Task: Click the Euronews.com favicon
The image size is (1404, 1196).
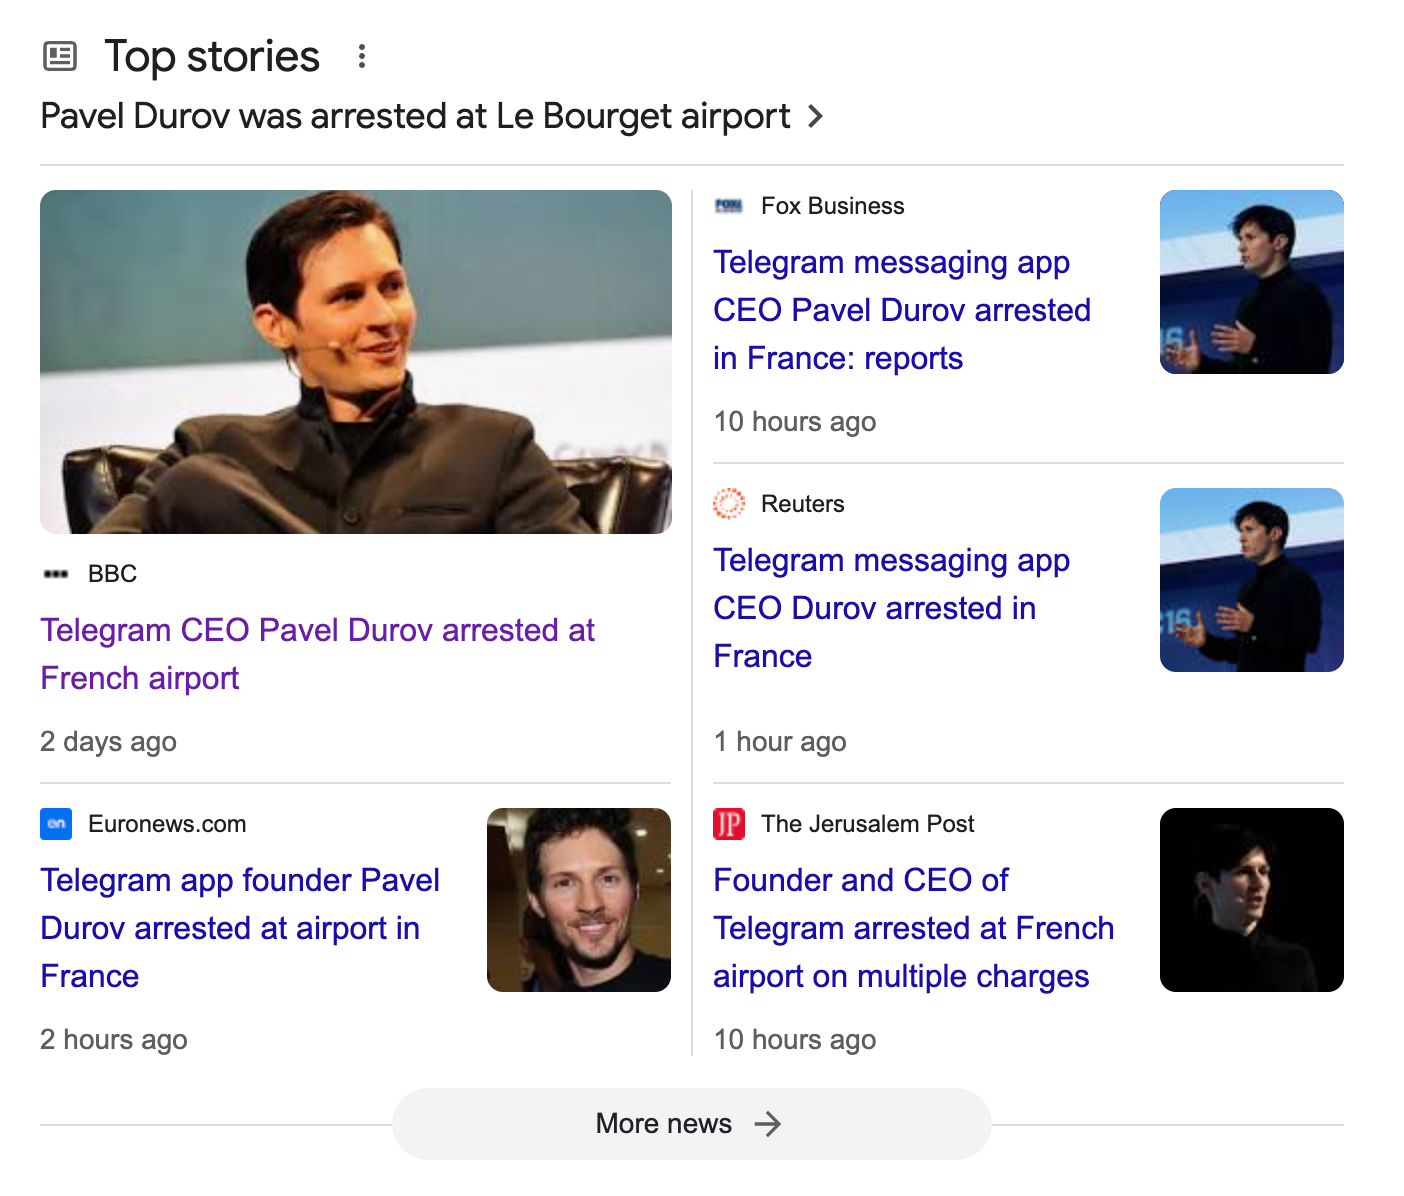Action: (x=56, y=824)
